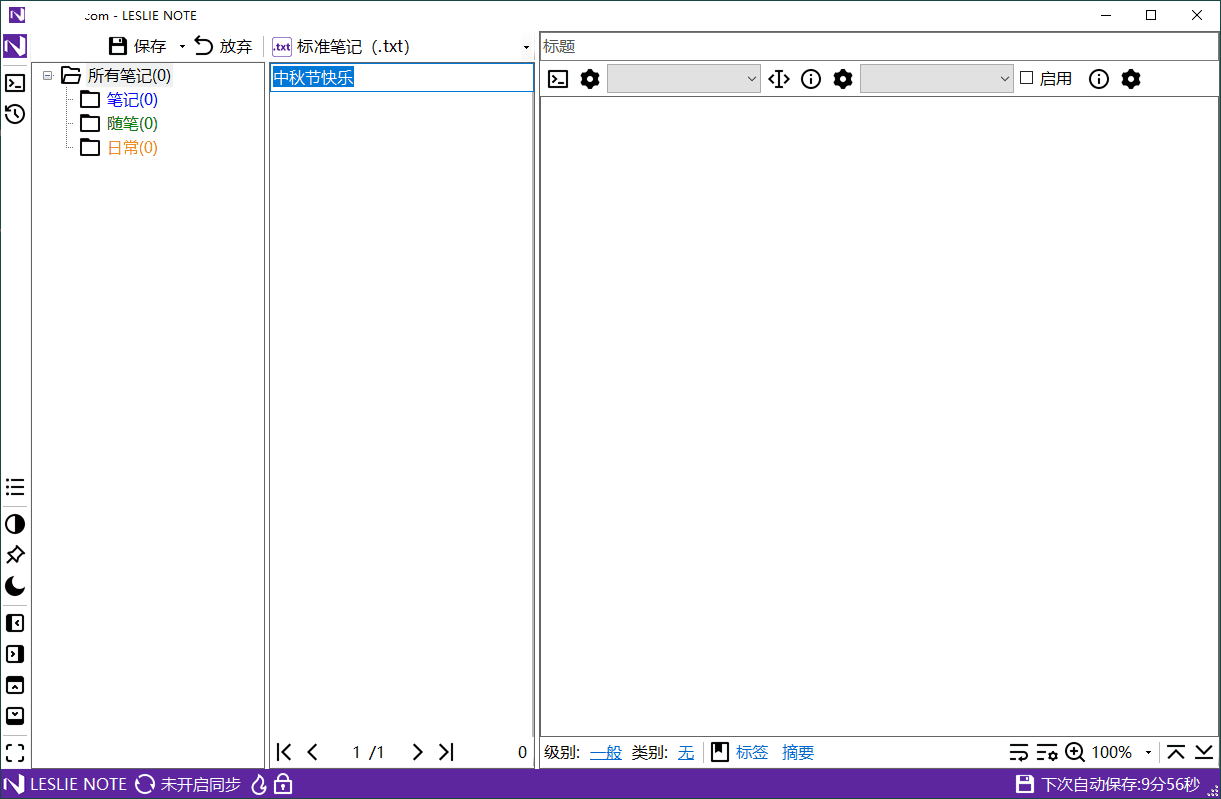Toggle the pin window icon
The height and width of the screenshot is (799, 1221).
(x=15, y=555)
